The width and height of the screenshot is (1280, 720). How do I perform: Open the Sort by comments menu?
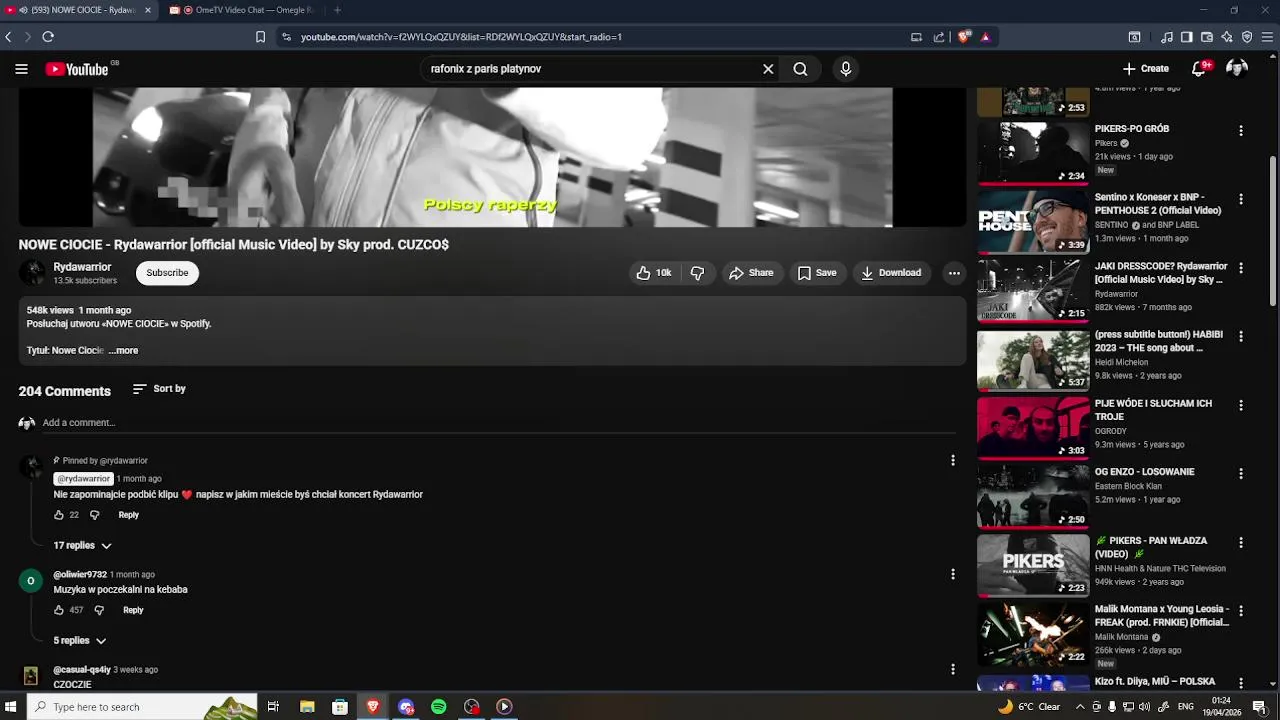[159, 389]
